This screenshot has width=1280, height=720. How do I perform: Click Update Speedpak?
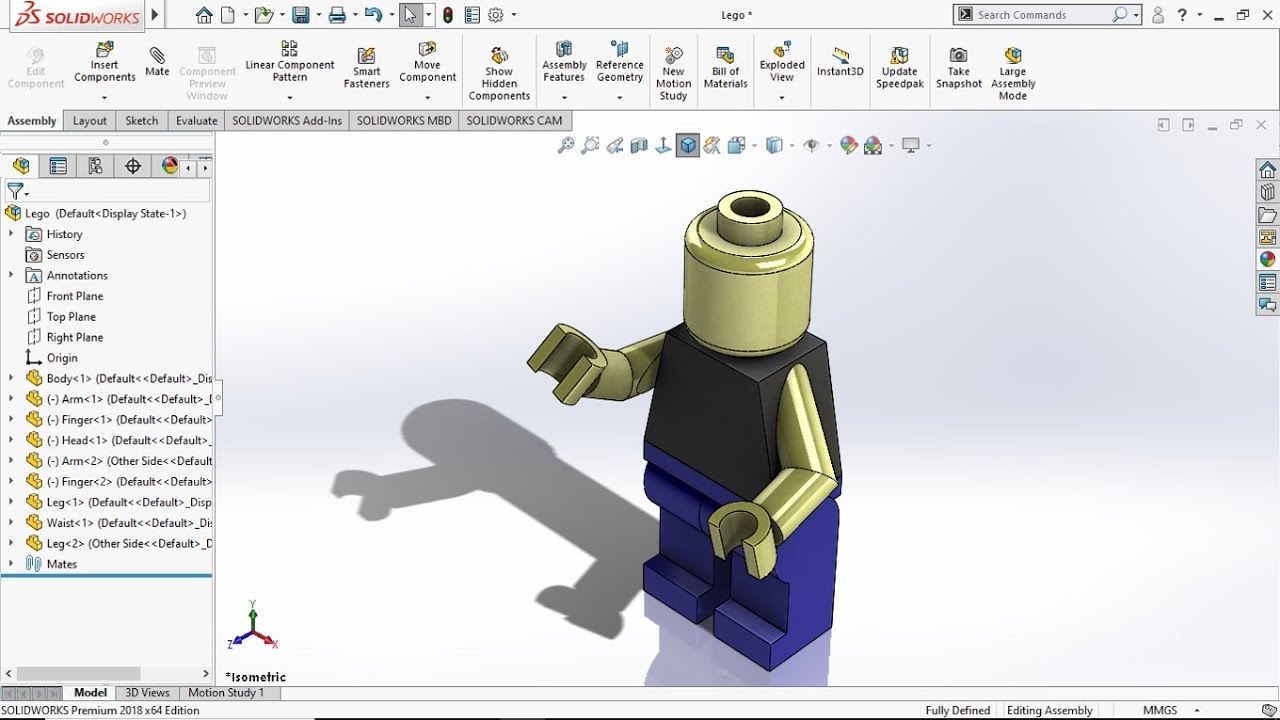pos(900,68)
